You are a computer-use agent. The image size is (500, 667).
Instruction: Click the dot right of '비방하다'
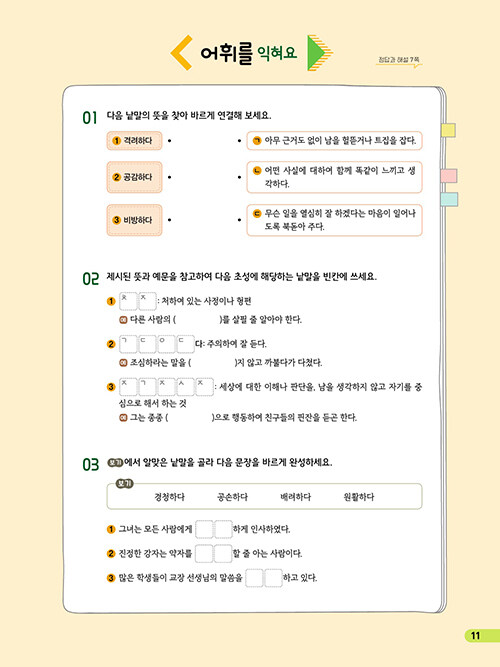169,220
